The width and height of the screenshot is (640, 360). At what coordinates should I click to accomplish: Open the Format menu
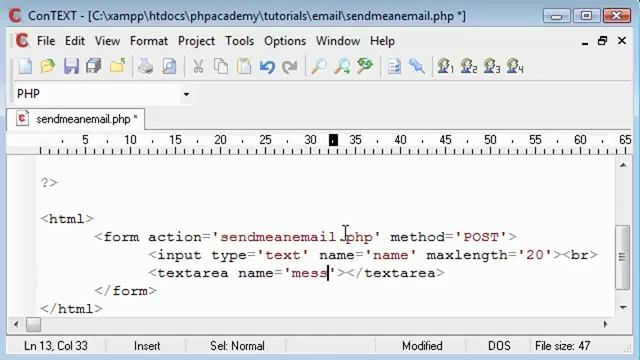tap(149, 41)
